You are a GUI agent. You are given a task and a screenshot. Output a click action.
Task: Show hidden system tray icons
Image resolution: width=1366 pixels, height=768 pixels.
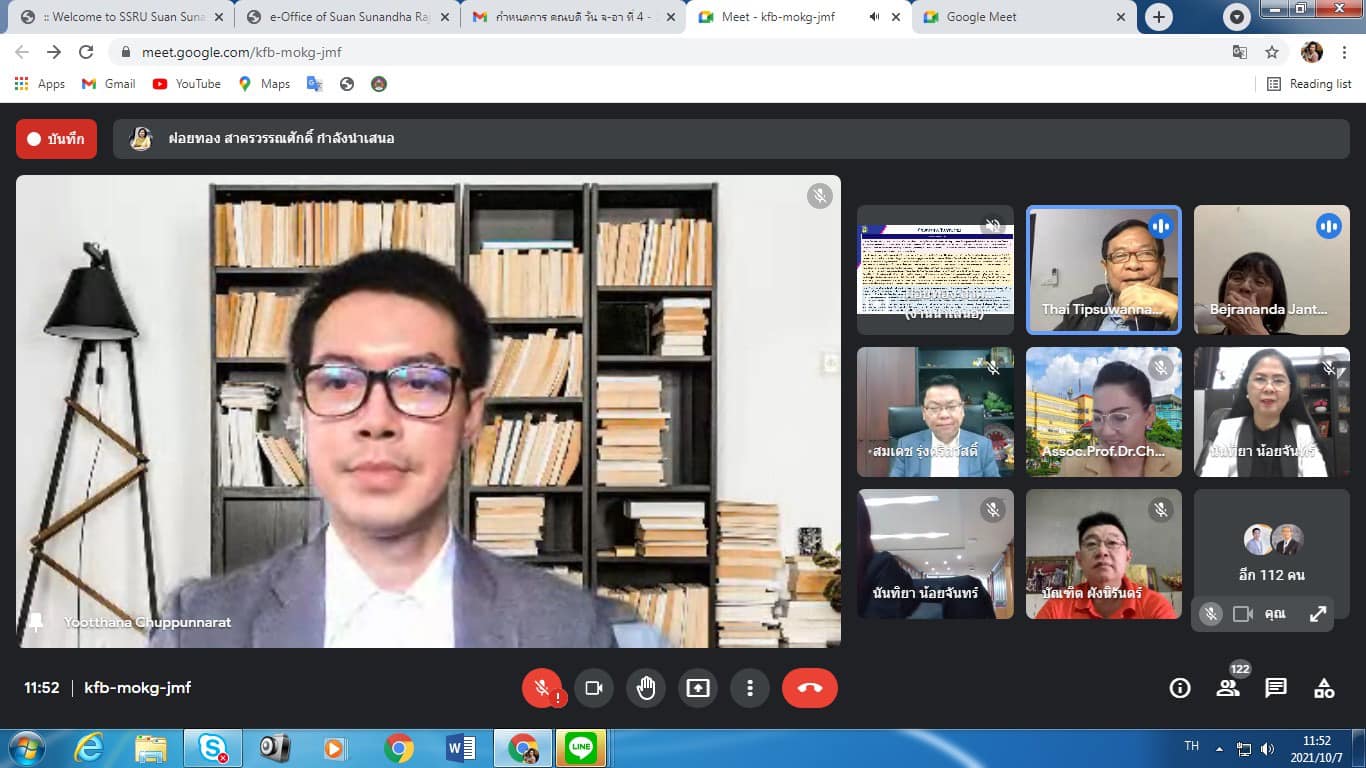pyautogui.click(x=1219, y=748)
